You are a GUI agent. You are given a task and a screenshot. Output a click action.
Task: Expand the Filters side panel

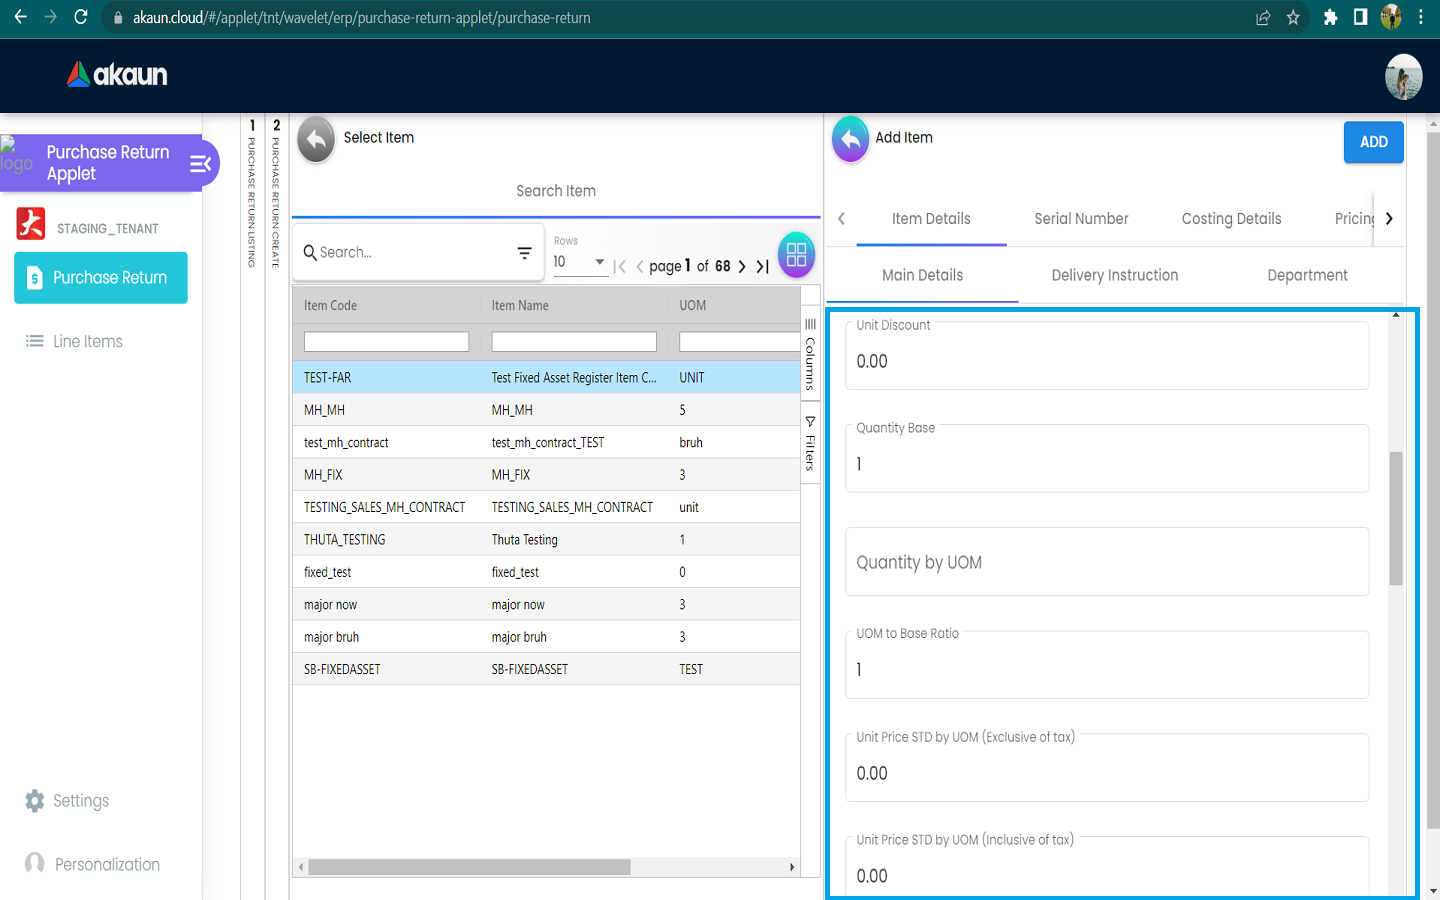(810, 443)
